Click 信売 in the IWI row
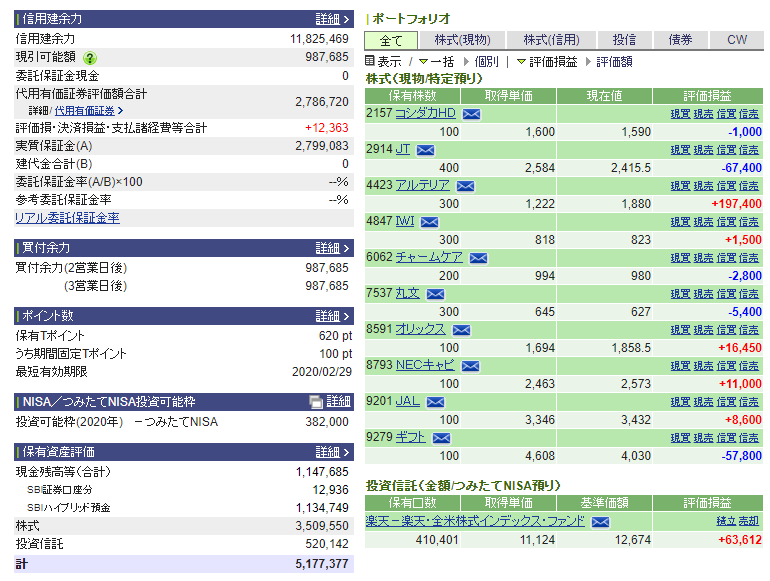The image size is (770, 581). click(749, 222)
